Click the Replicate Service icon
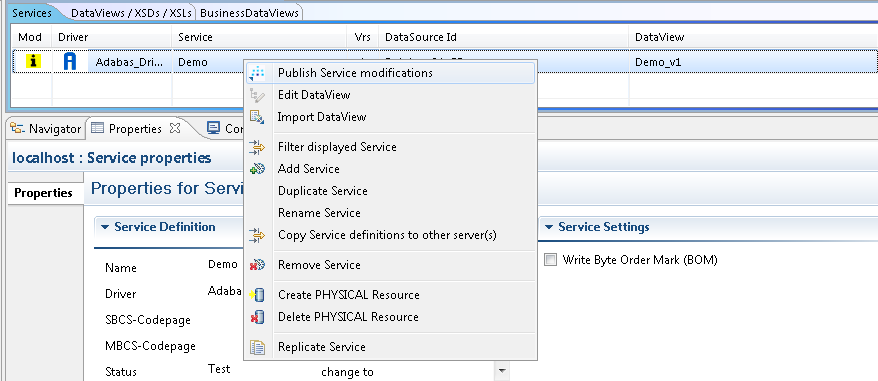878x381 pixels. click(x=257, y=347)
